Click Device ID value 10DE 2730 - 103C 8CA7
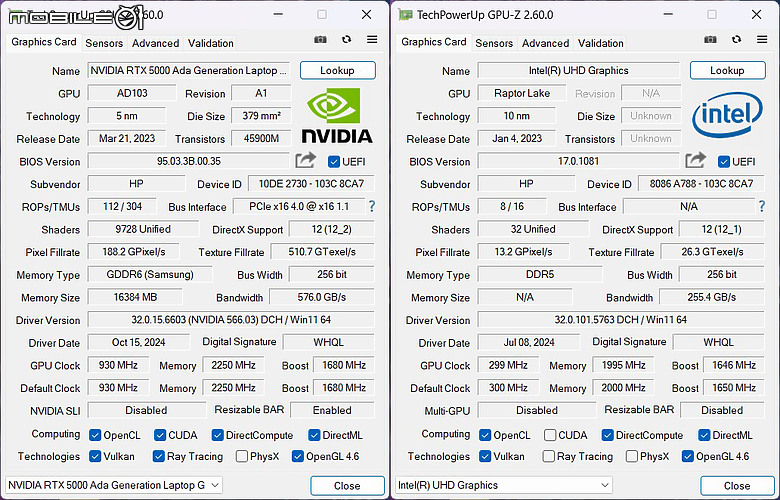 pos(311,184)
